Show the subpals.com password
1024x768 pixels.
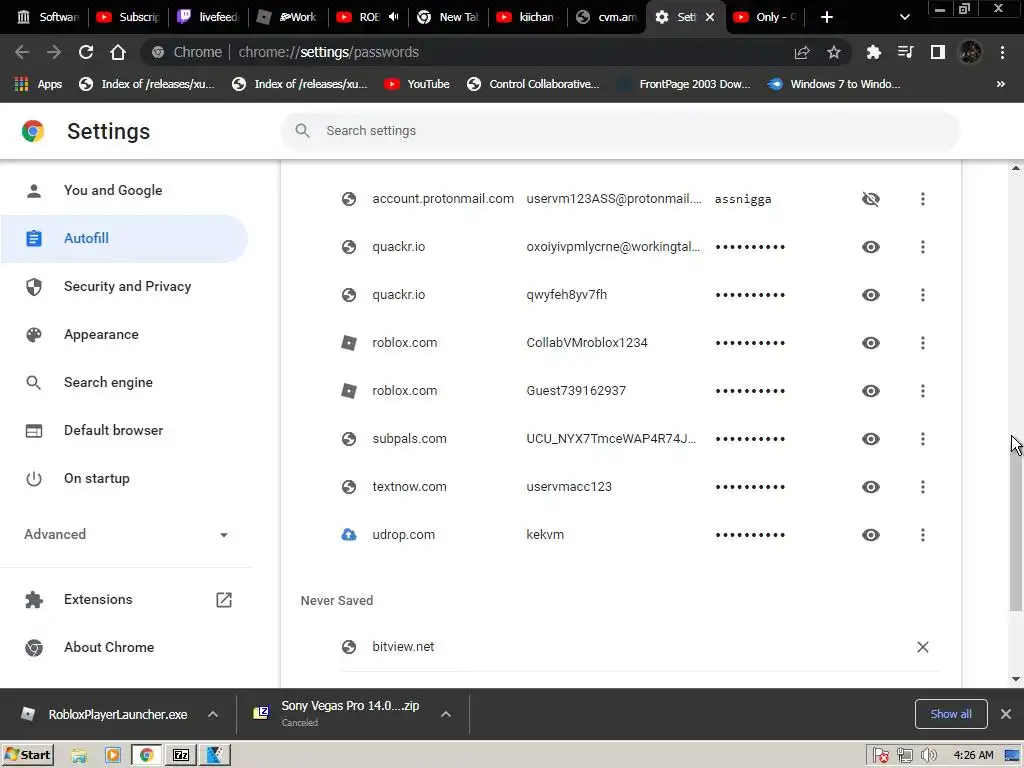pyautogui.click(x=871, y=439)
